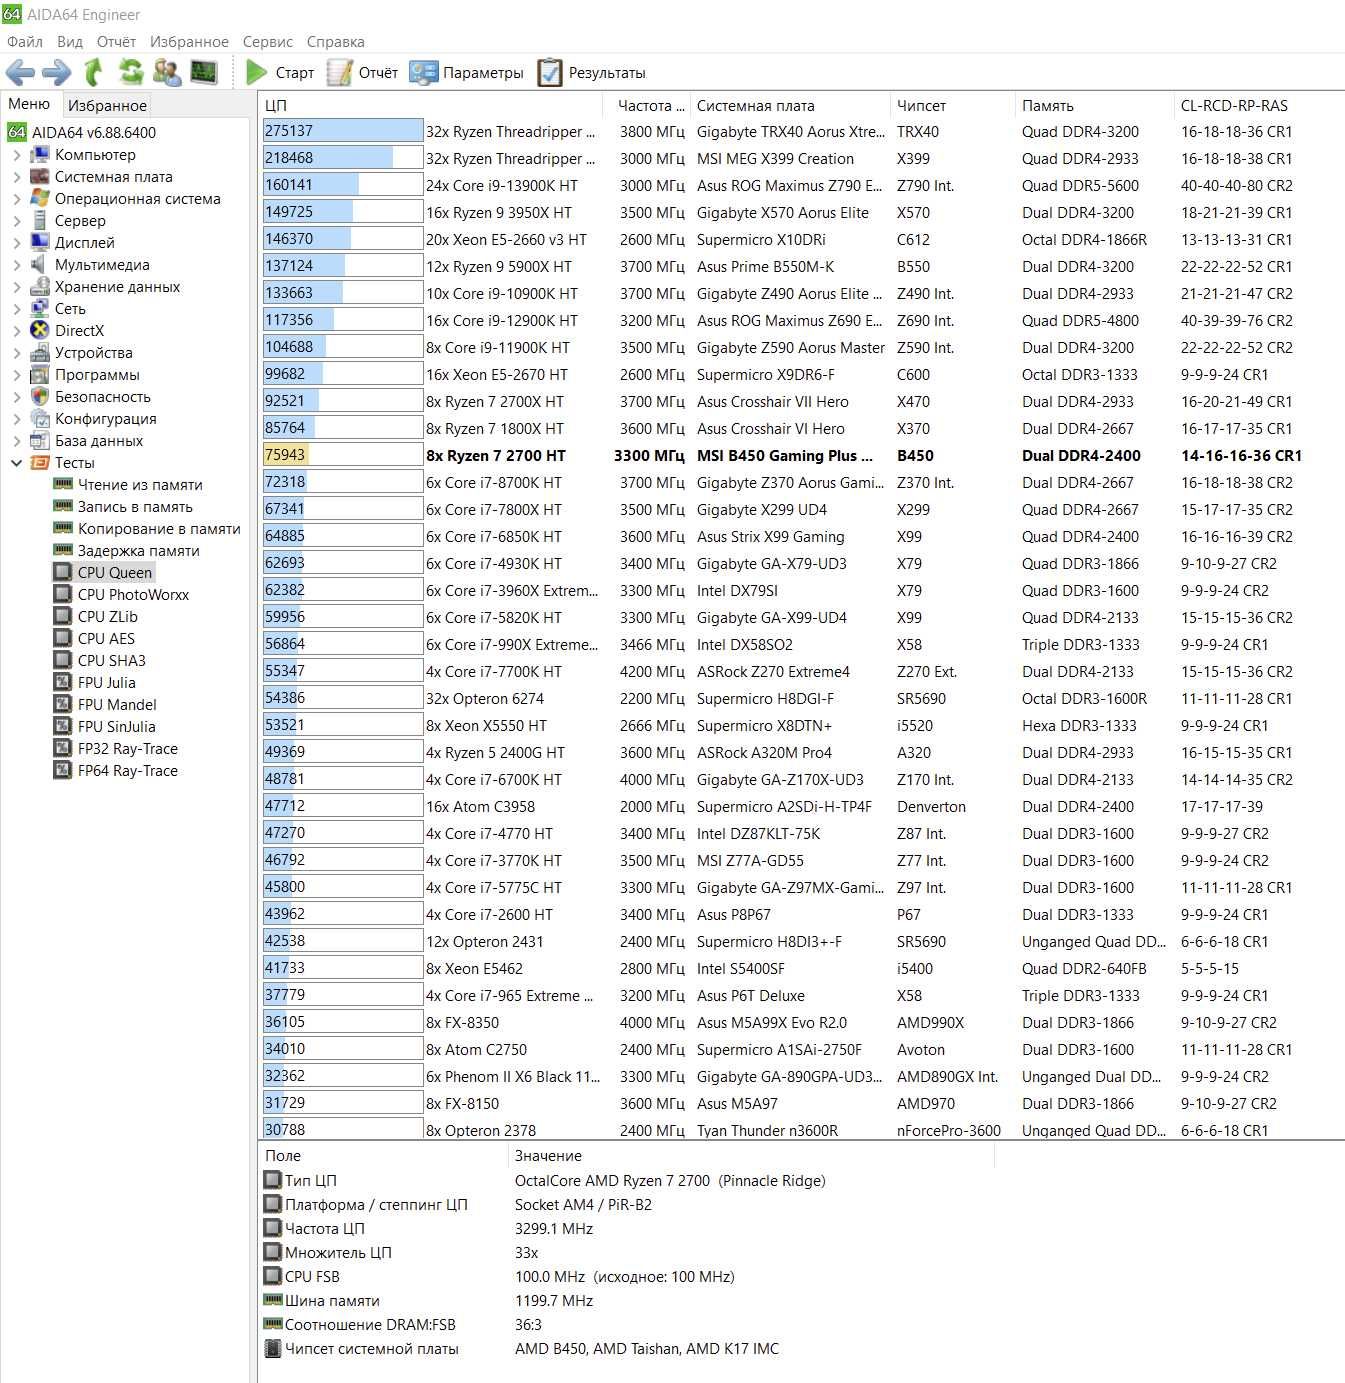The image size is (1345, 1383).
Task: Select the Конфигурация icon in tree
Action: point(40,419)
